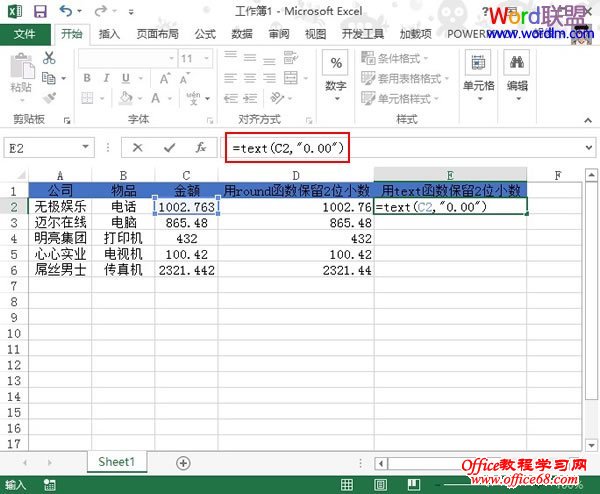600x494 pixels.
Task: Click the Fill Color paint bucket
Action: (126, 98)
